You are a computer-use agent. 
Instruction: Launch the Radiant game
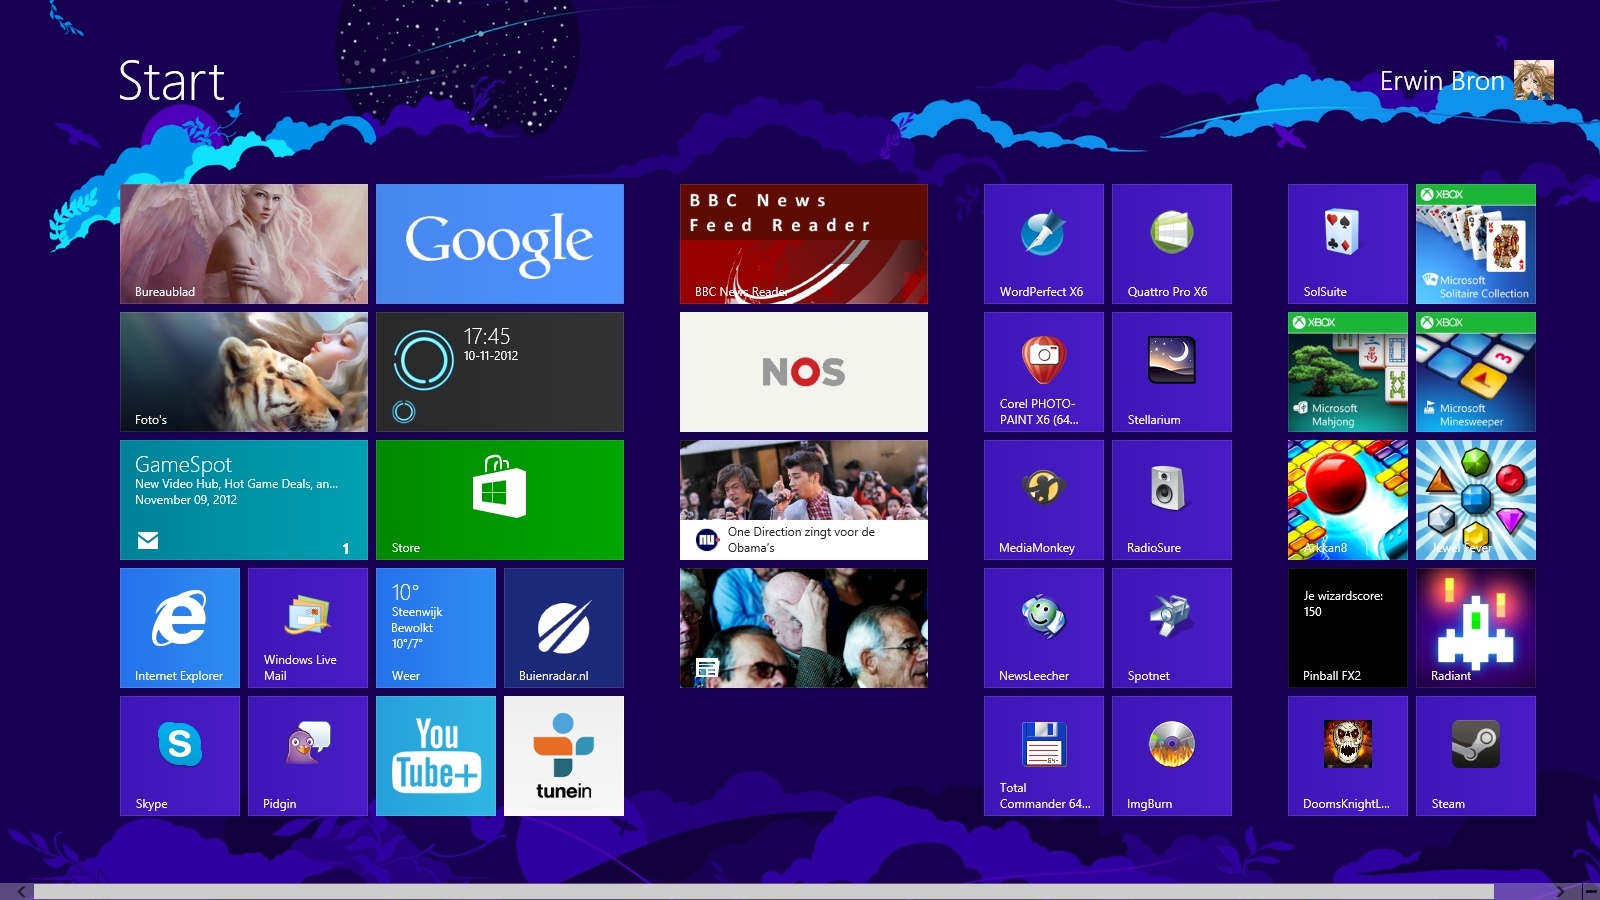coord(1476,628)
